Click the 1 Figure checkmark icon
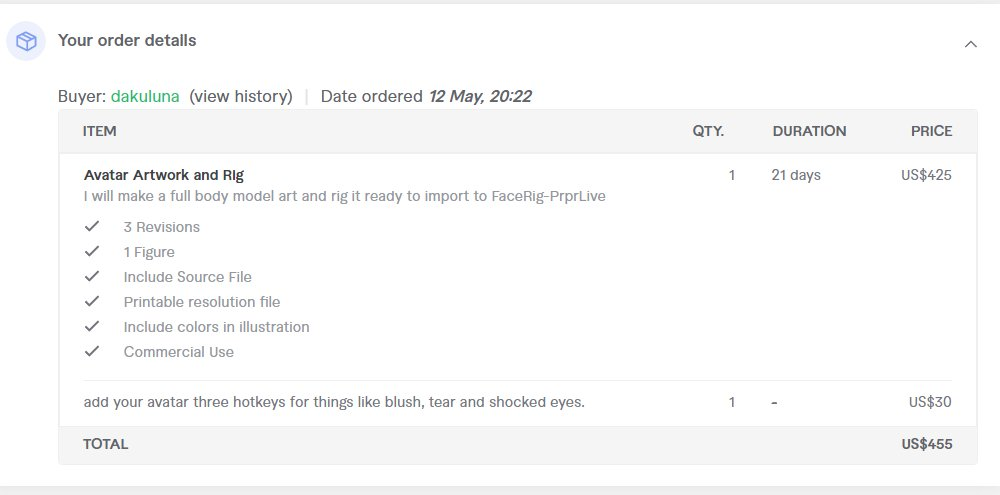The image size is (1000, 495). 92,251
